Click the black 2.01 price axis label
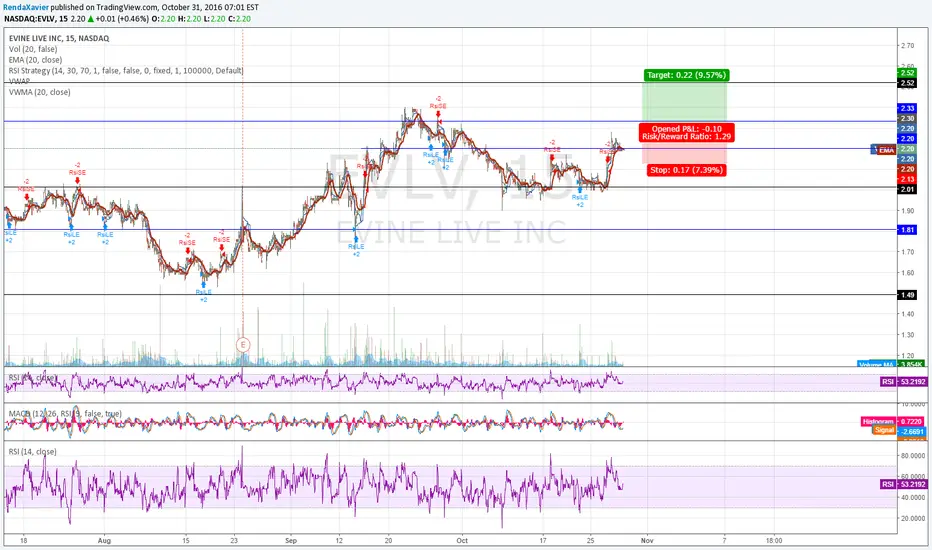 pos(907,189)
